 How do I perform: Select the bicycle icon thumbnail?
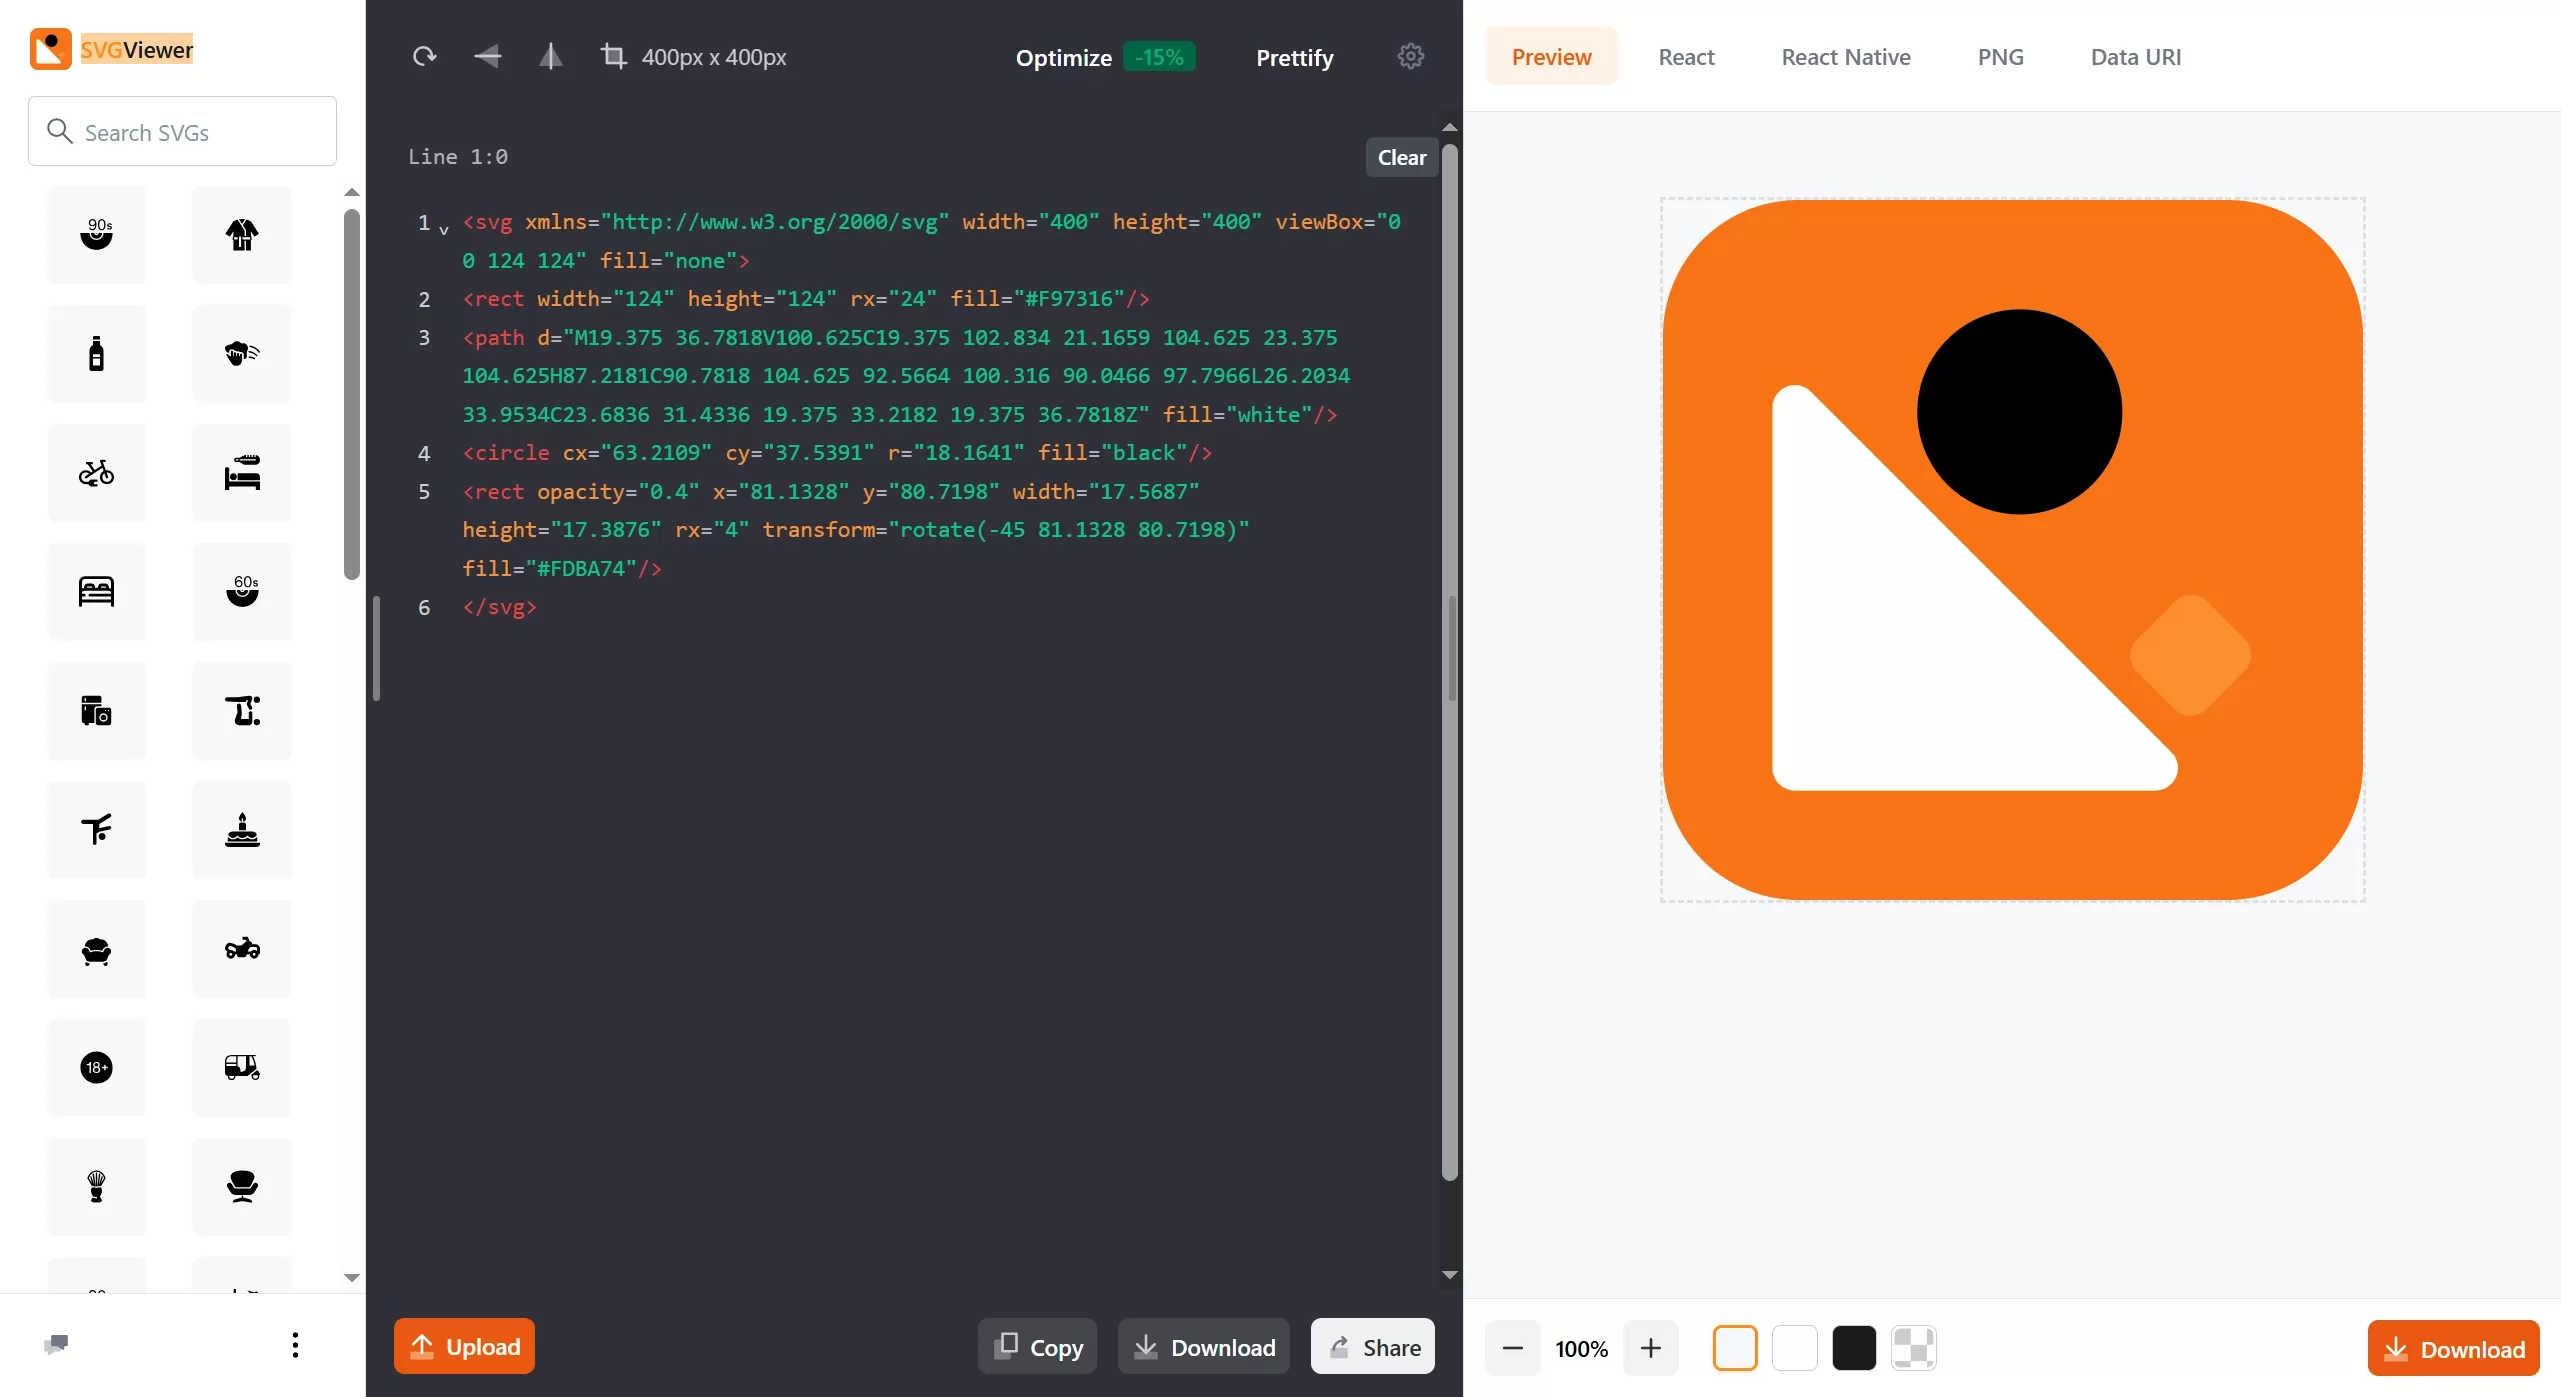click(x=97, y=473)
